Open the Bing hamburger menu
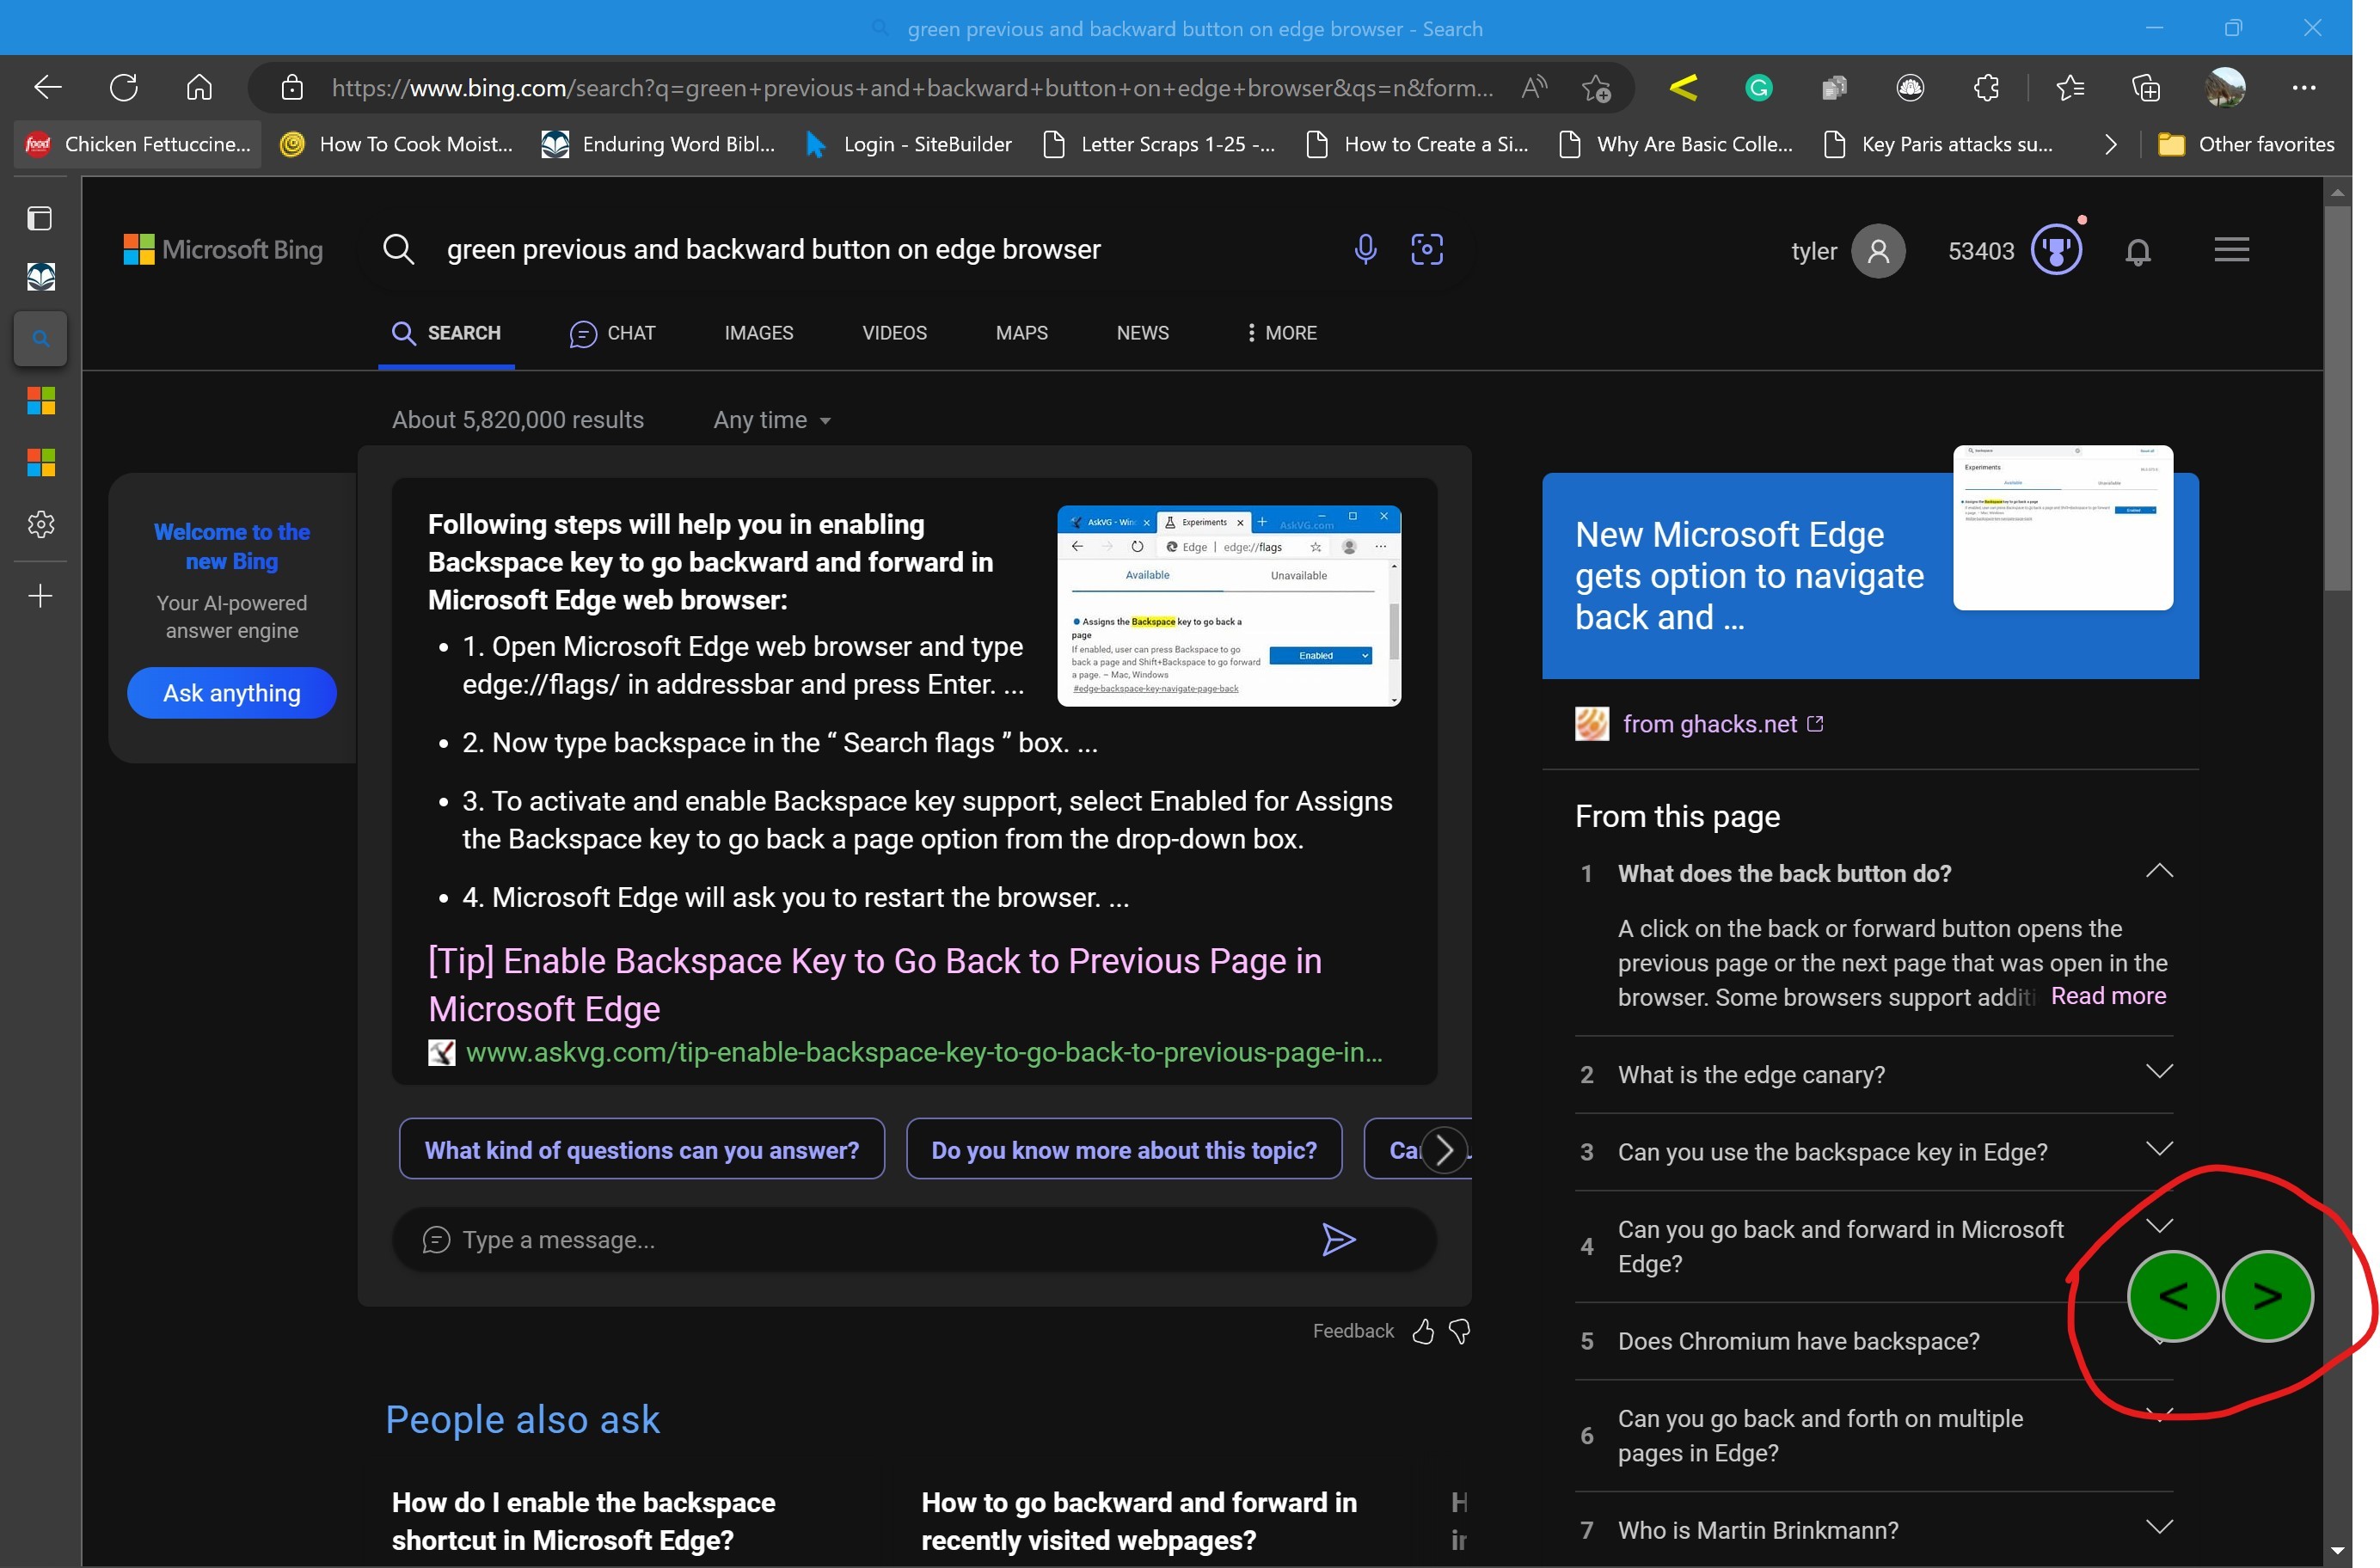Screen dimensions: 2380x1568 2231,249
